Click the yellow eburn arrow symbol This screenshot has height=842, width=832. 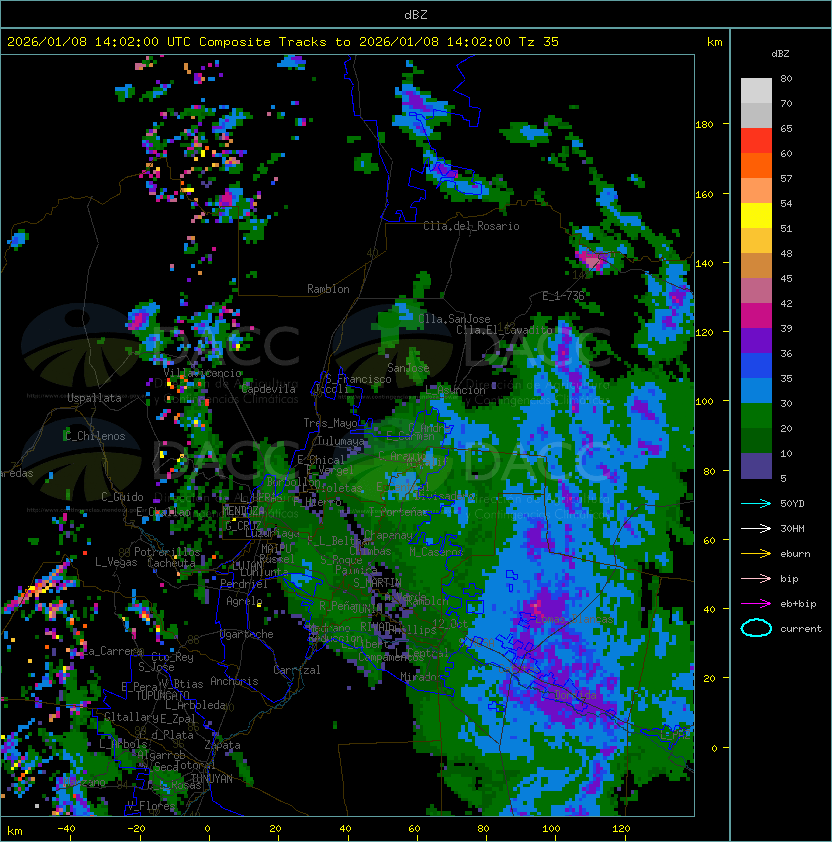click(756, 554)
